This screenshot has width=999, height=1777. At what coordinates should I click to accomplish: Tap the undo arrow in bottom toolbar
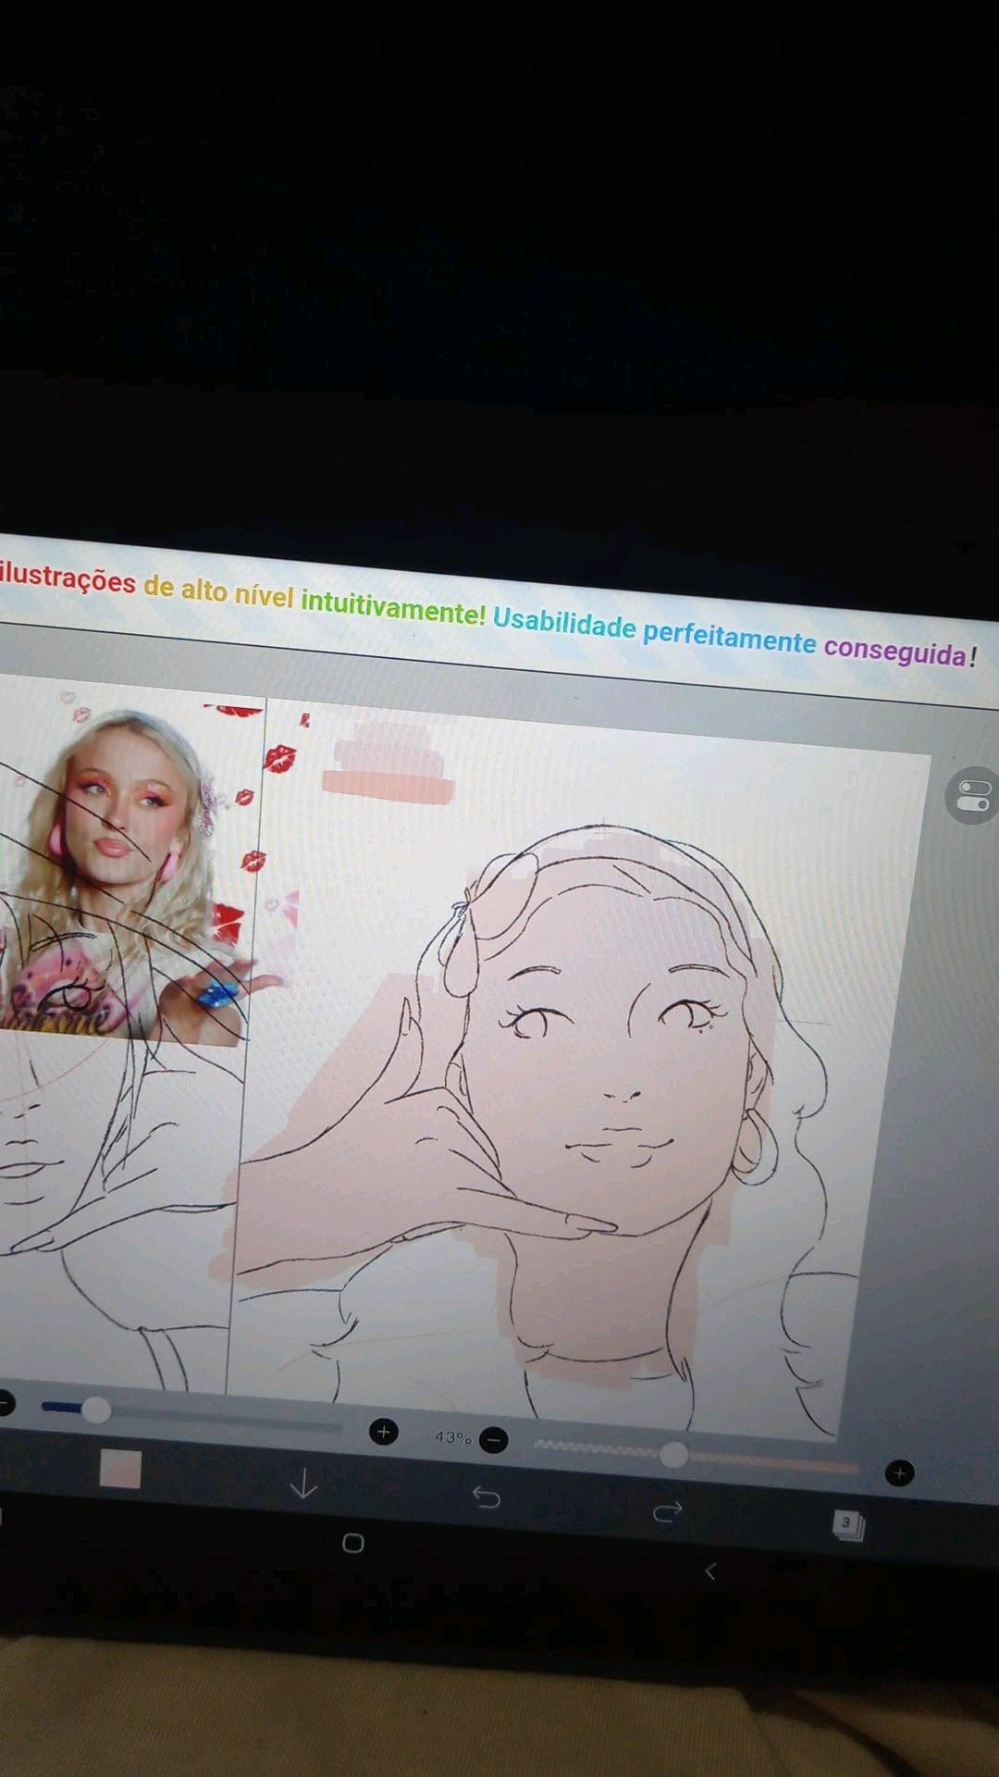(486, 1497)
